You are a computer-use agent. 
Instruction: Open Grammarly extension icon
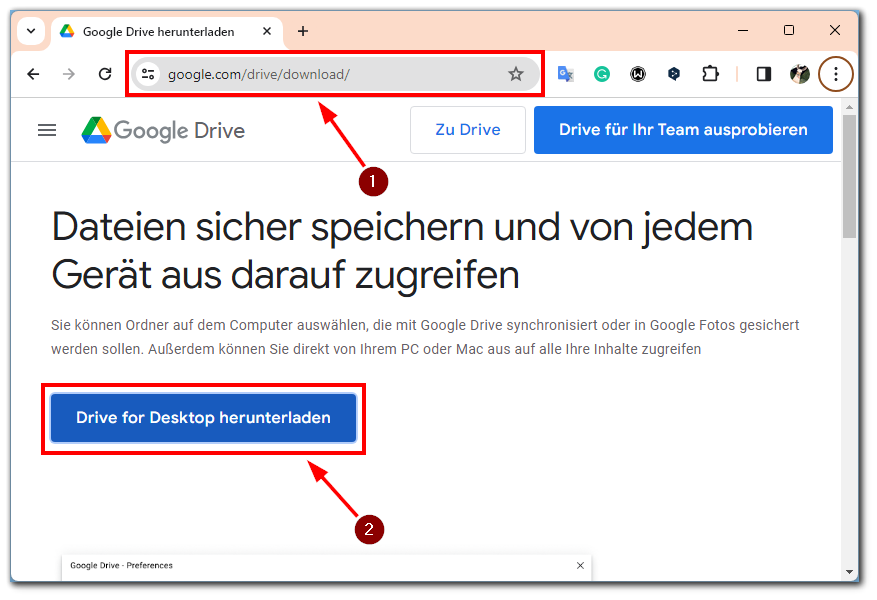pyautogui.click(x=602, y=74)
